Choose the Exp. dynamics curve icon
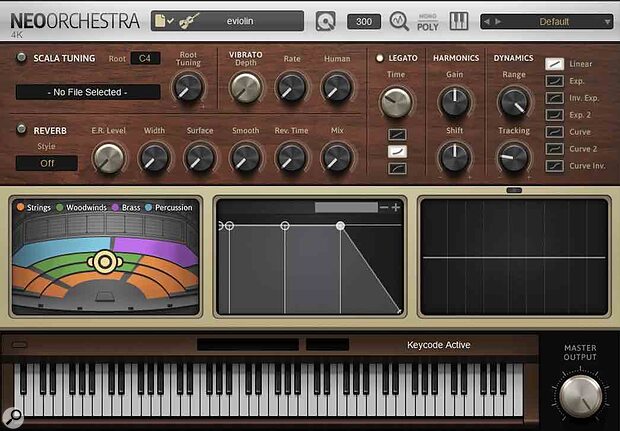Screen dimensions: 620x431 coord(554,81)
